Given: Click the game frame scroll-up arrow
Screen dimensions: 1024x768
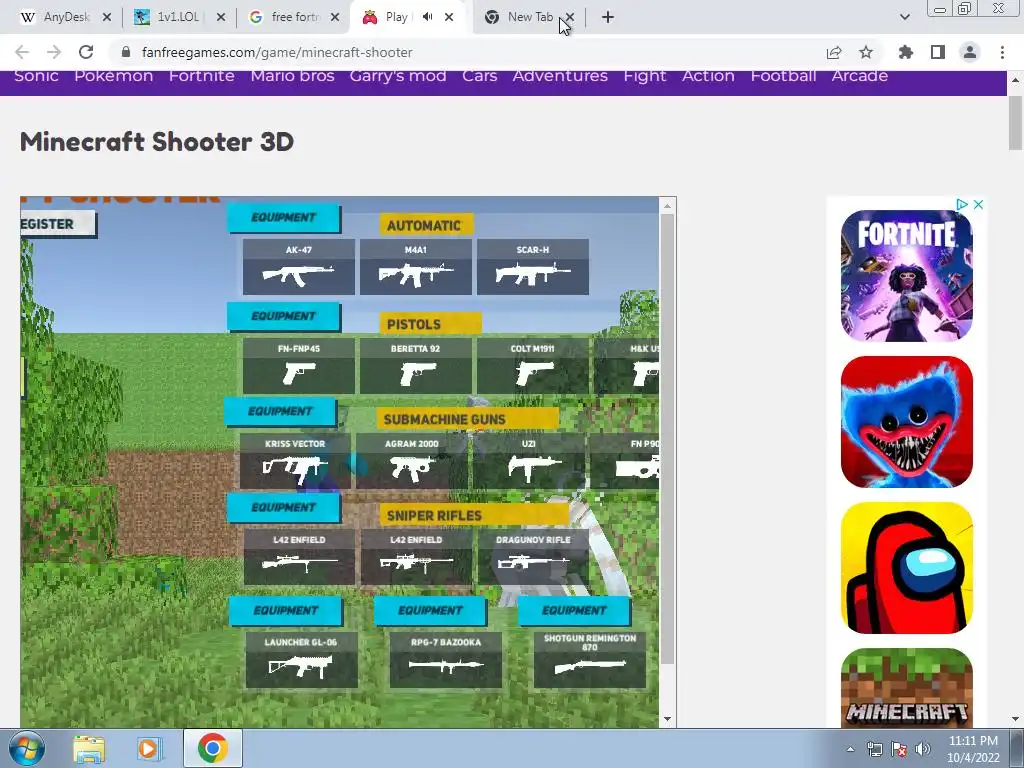Looking at the screenshot, I should coord(667,206).
